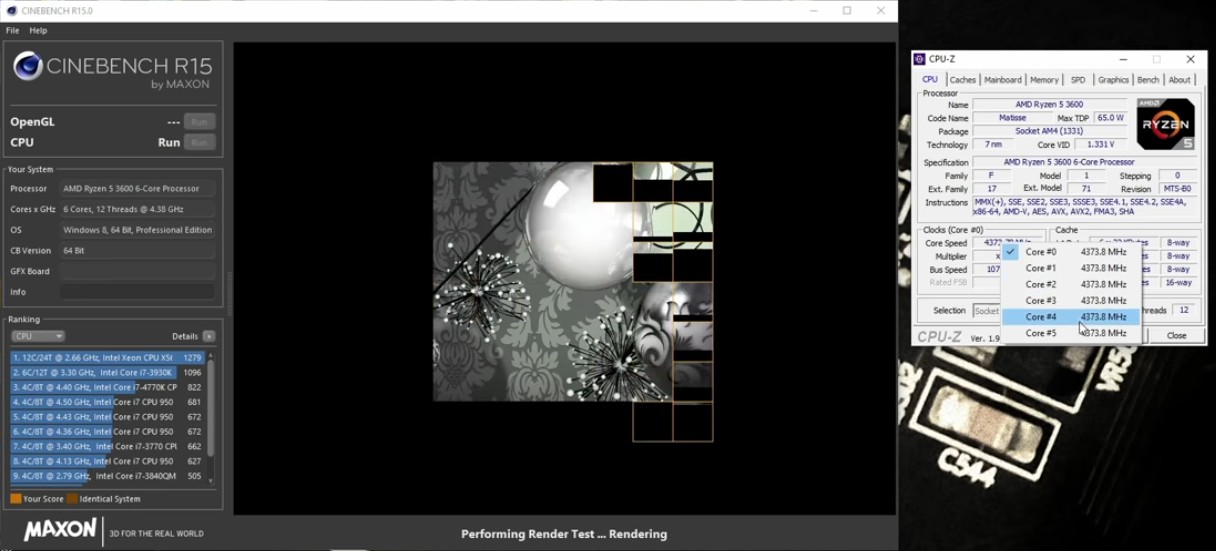Select ranking row i7-4770K score 822
The image size is (1216, 551).
pyautogui.click(x=107, y=387)
